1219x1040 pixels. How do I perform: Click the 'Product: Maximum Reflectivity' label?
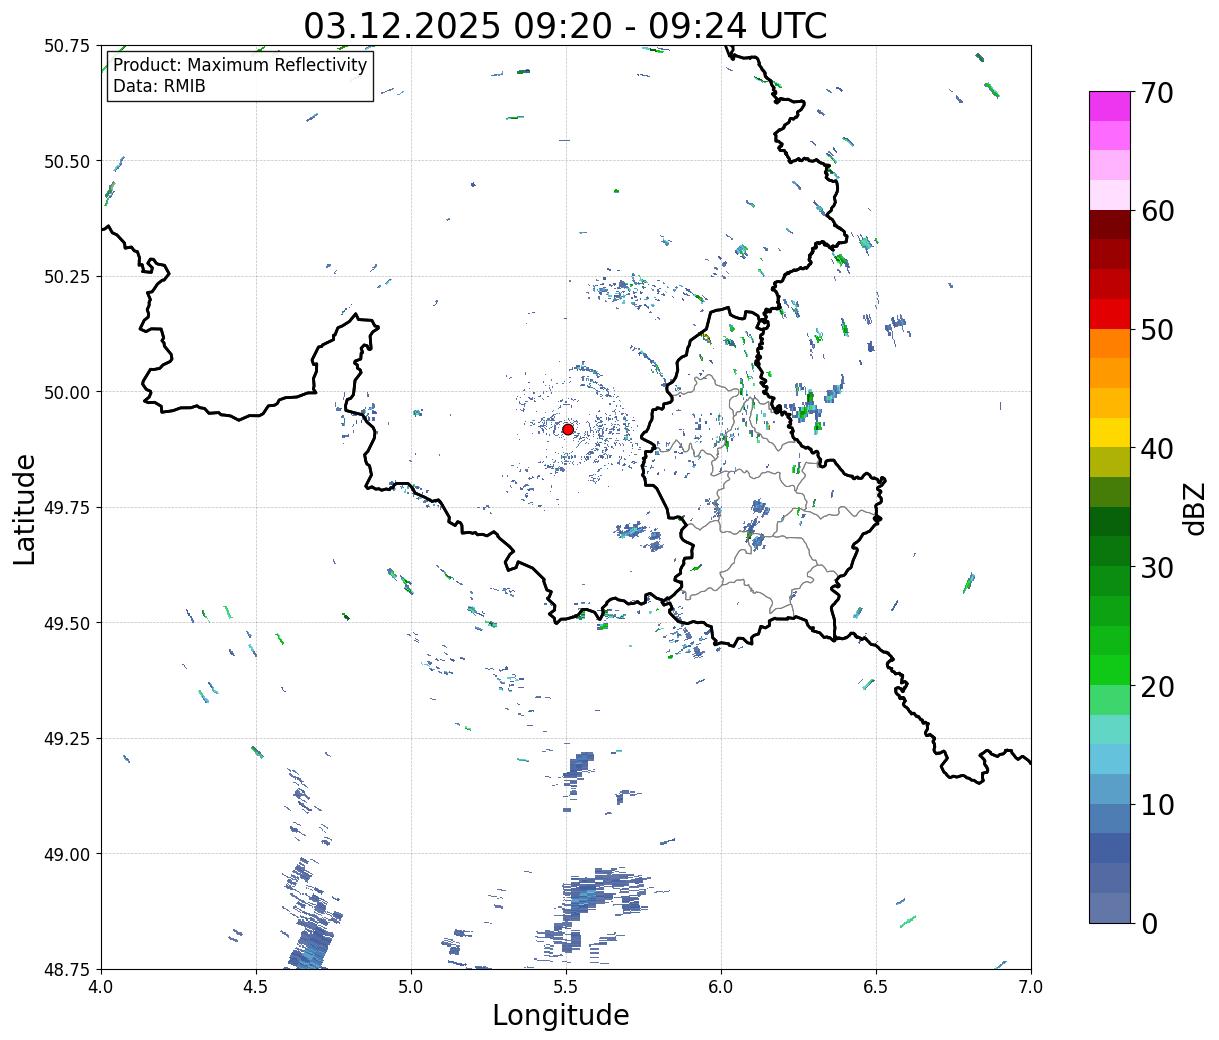pyautogui.click(x=240, y=65)
